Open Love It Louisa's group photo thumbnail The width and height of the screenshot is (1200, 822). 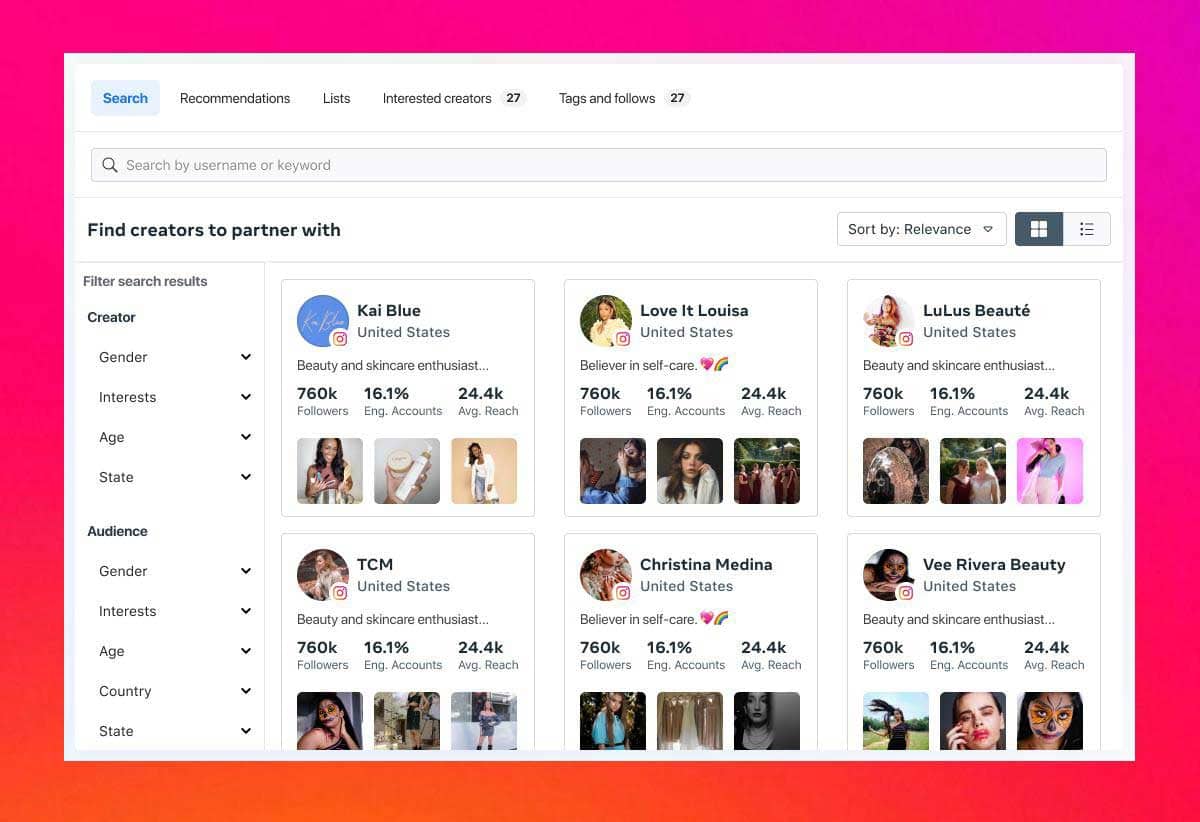[x=767, y=471]
